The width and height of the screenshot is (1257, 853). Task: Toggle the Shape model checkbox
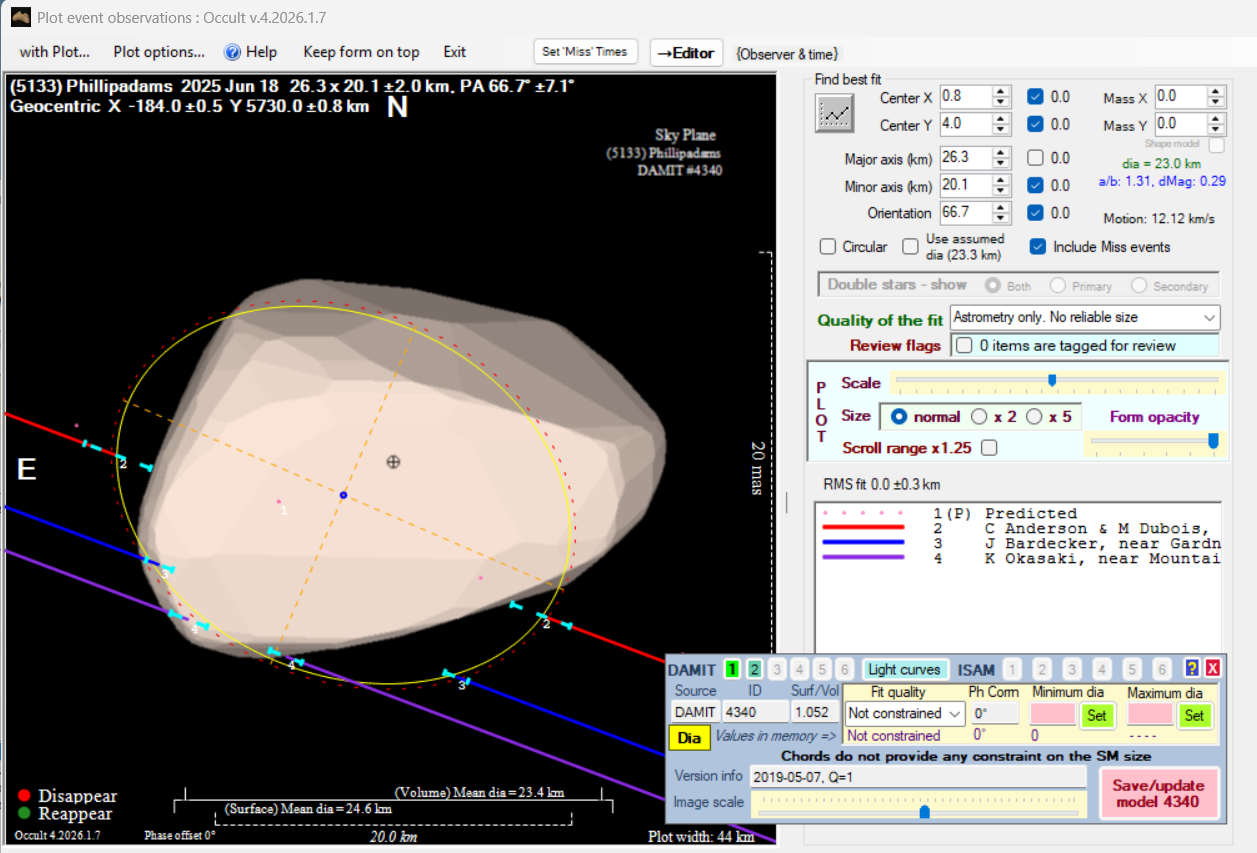[x=1216, y=144]
